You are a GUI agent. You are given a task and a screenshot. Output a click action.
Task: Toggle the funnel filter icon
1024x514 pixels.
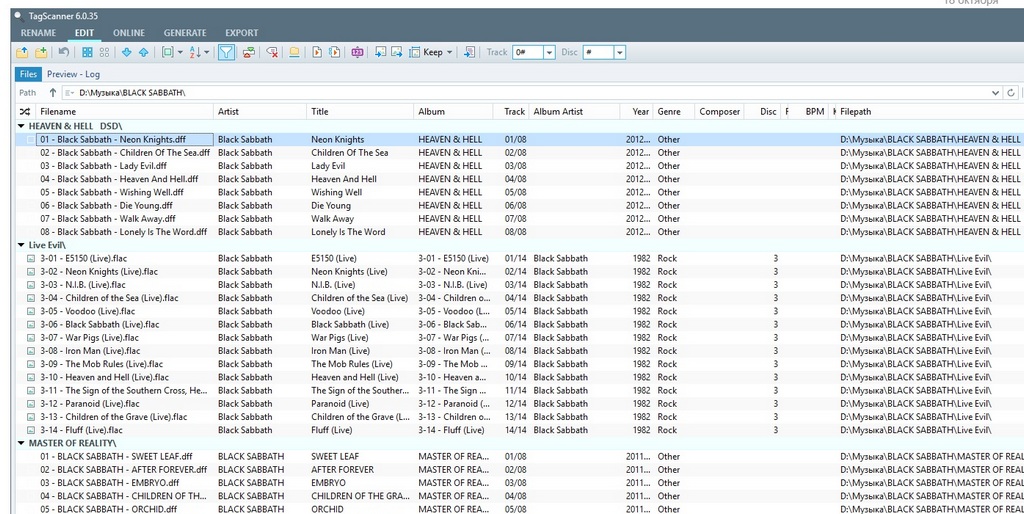[227, 52]
